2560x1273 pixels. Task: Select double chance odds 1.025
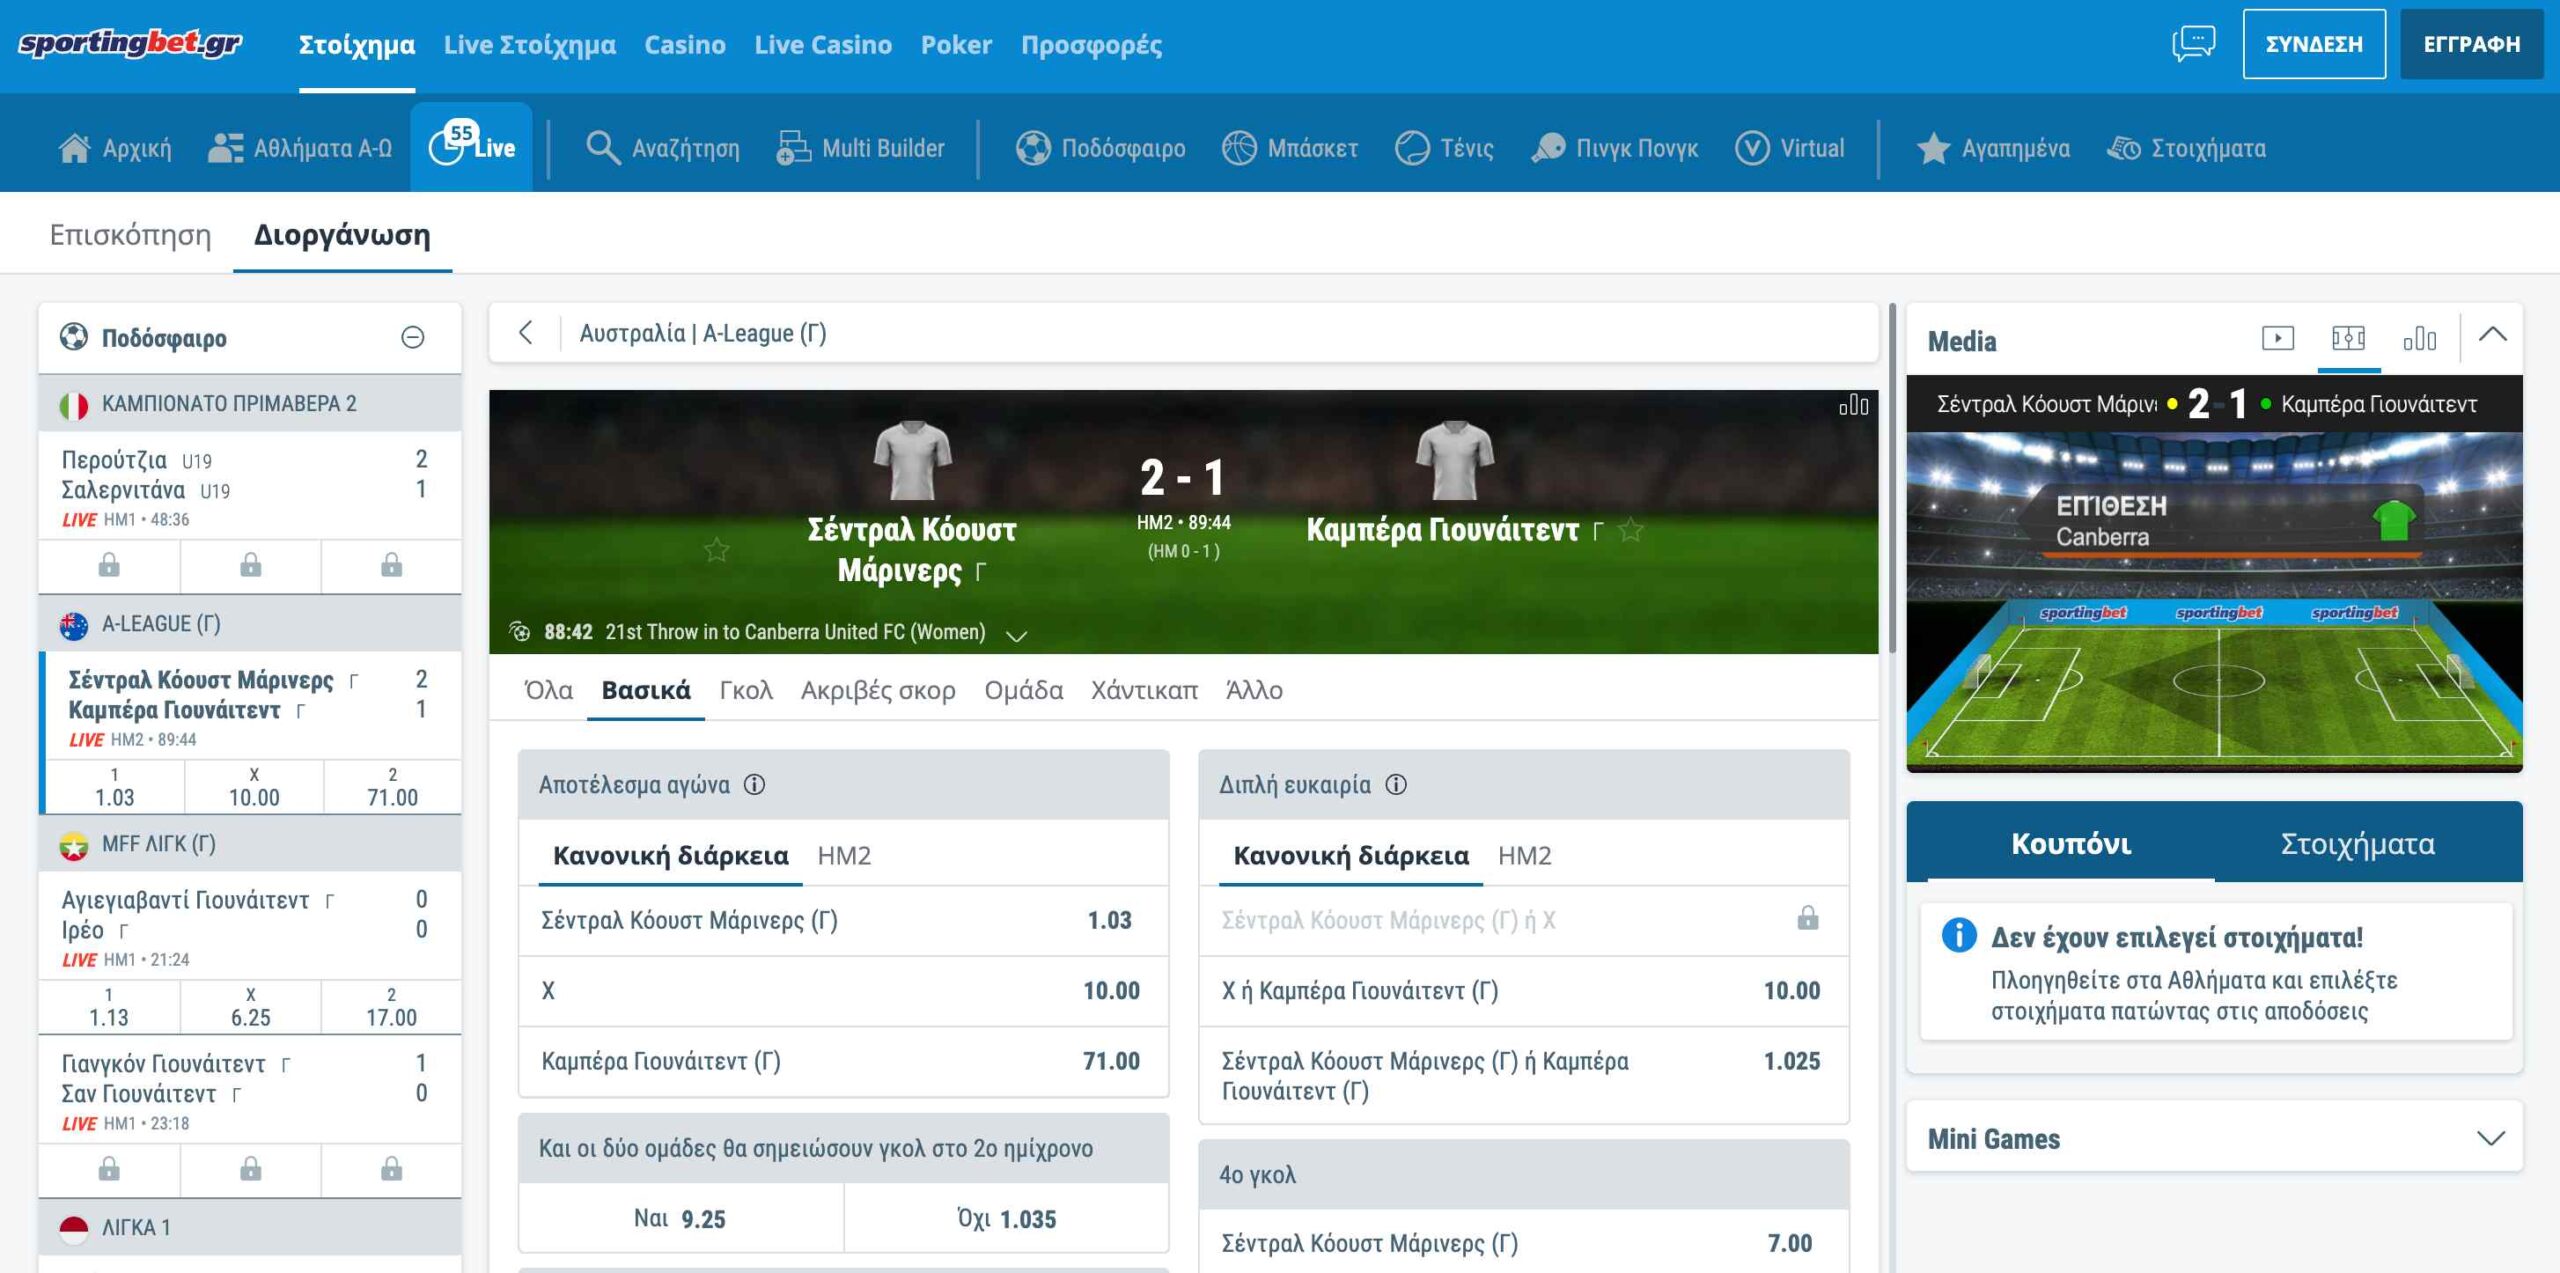(x=1524, y=1076)
